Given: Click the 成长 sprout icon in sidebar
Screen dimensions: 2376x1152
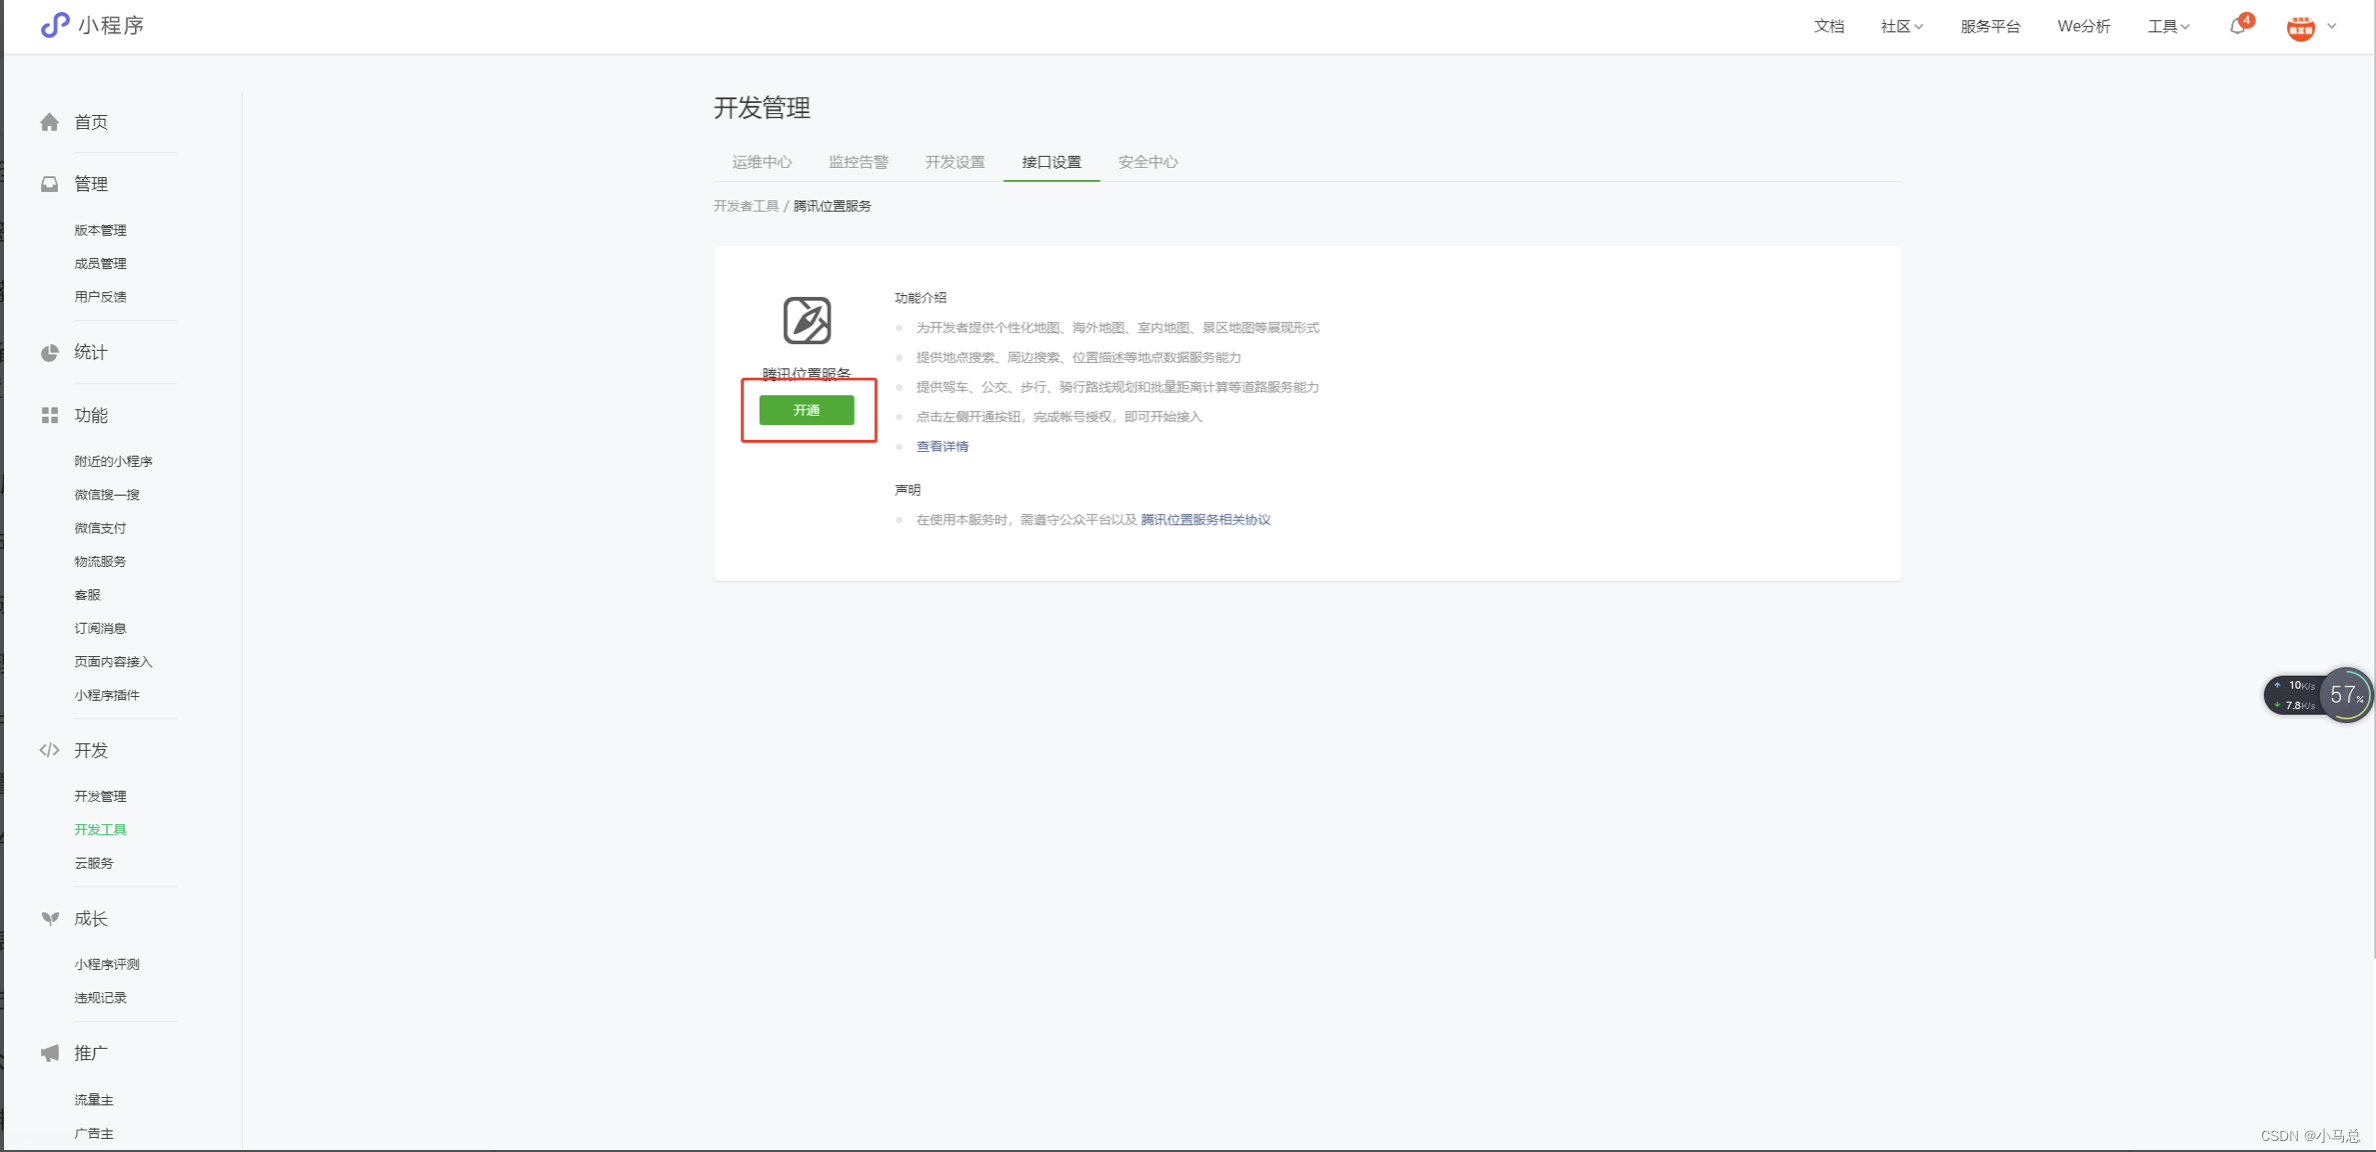Looking at the screenshot, I should point(49,918).
